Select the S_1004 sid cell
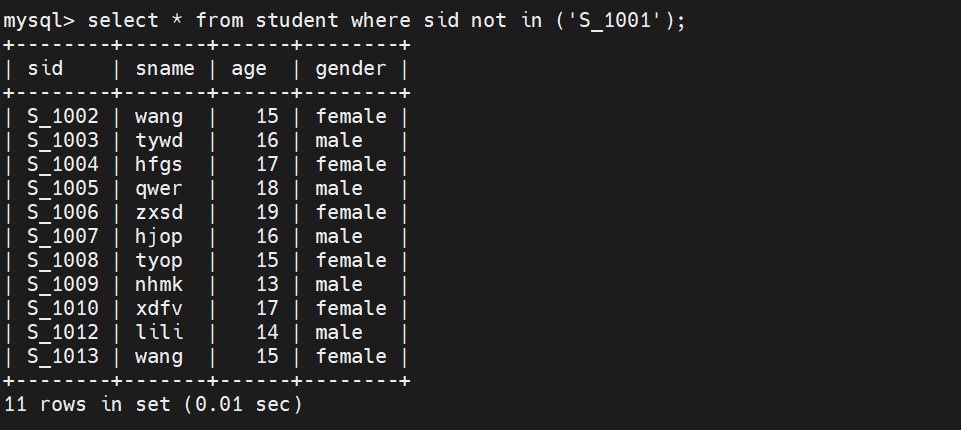 [x=63, y=165]
